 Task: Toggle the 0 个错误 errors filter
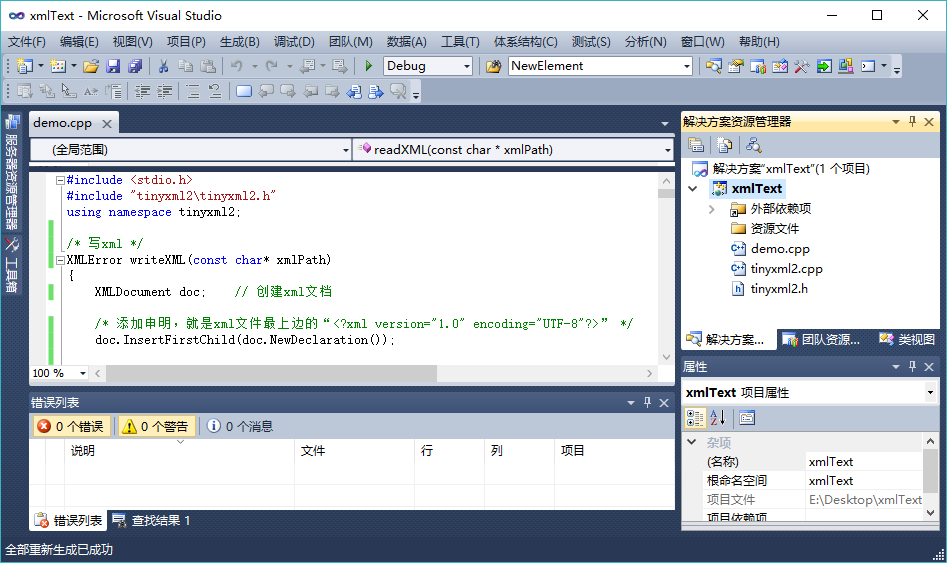click(x=71, y=426)
